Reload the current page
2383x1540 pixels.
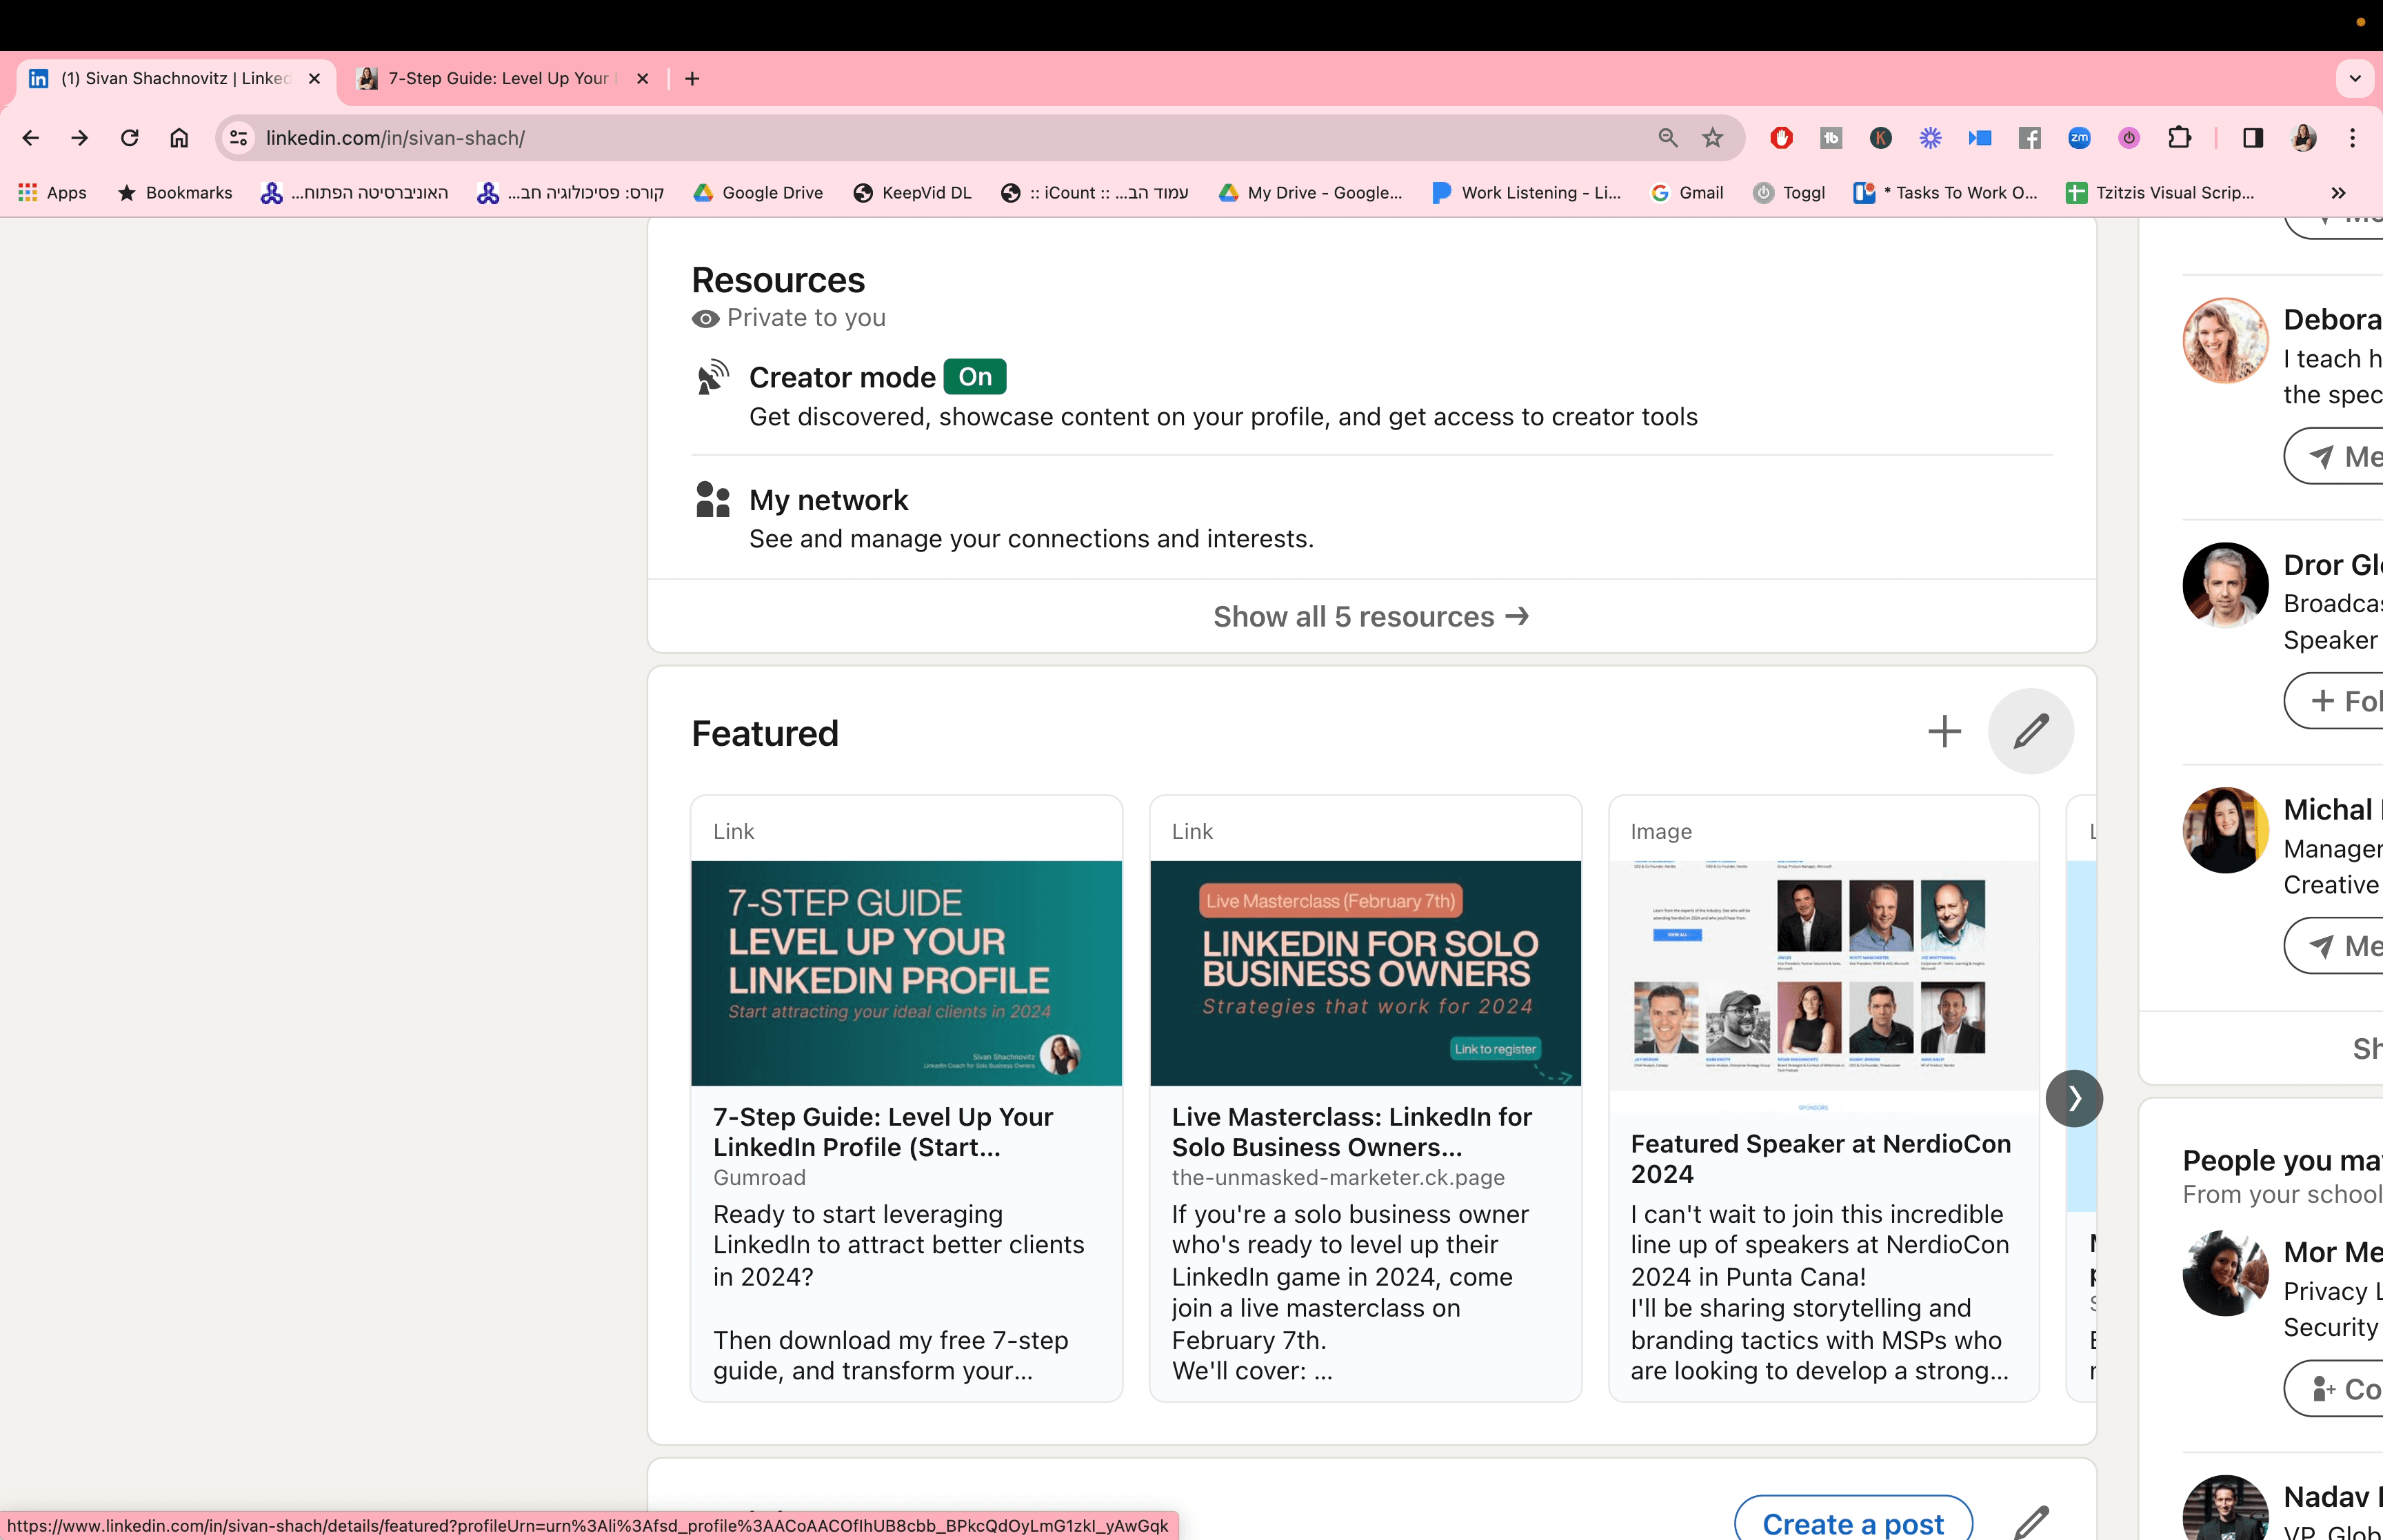[x=130, y=138]
